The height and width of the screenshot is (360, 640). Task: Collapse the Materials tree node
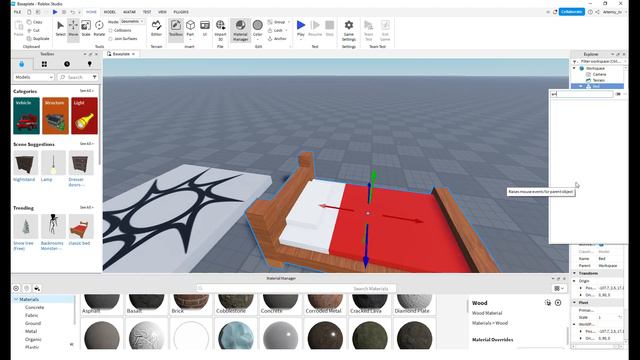(16, 299)
